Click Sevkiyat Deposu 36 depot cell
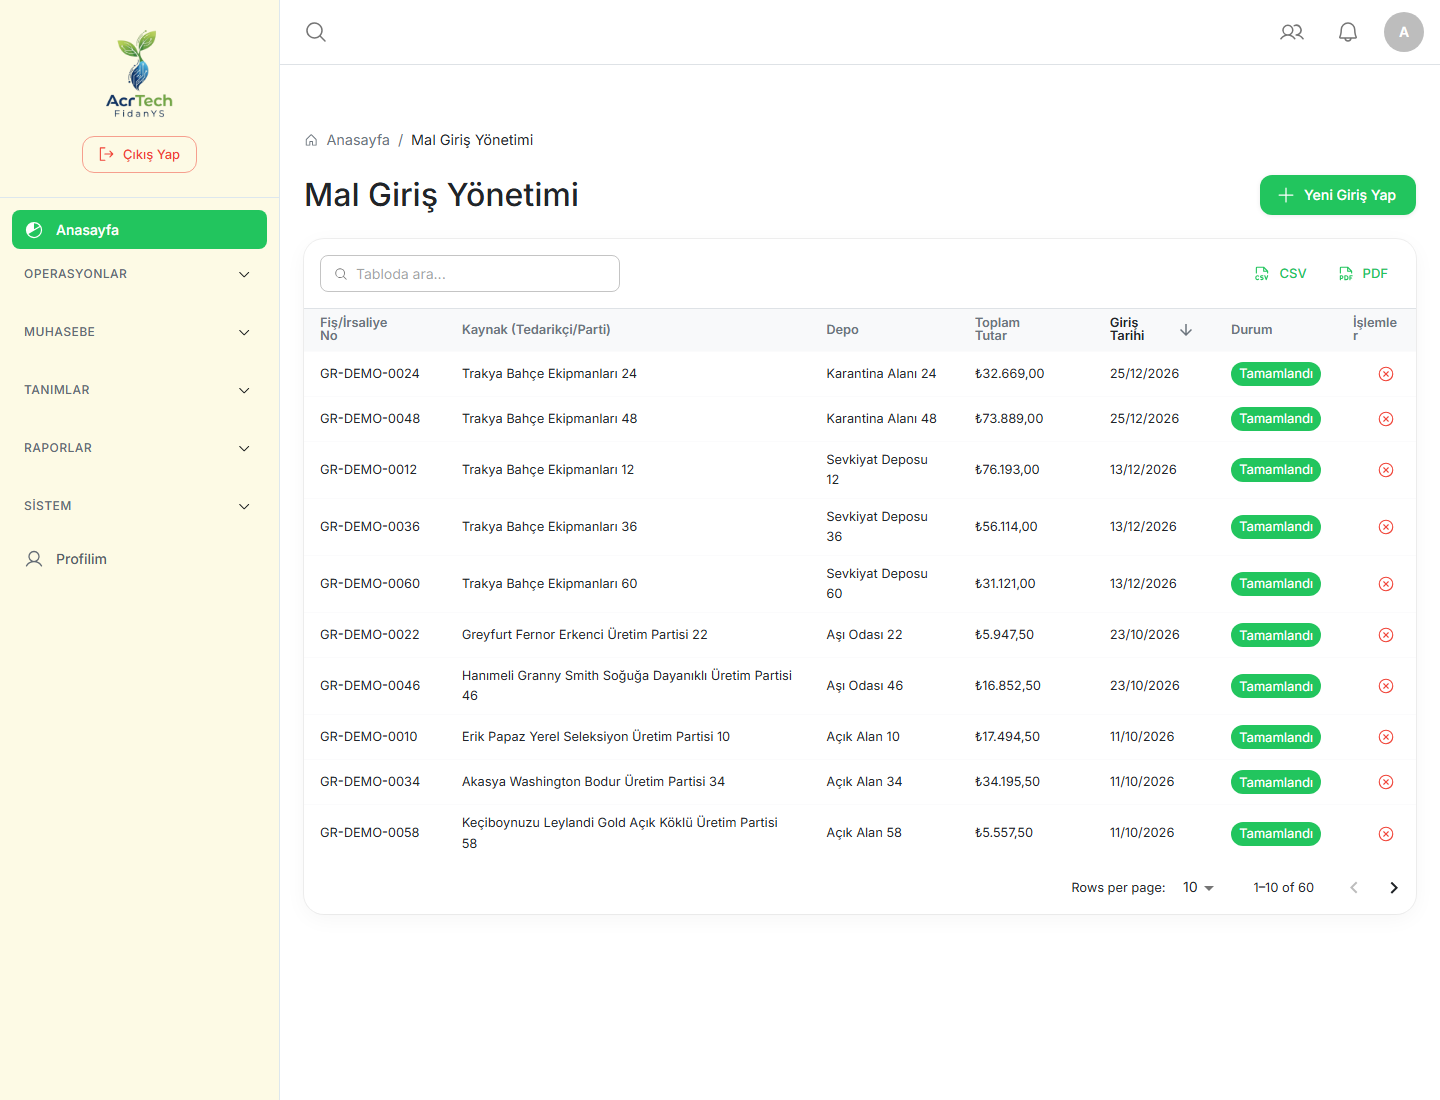1440x1100 pixels. 877,527
